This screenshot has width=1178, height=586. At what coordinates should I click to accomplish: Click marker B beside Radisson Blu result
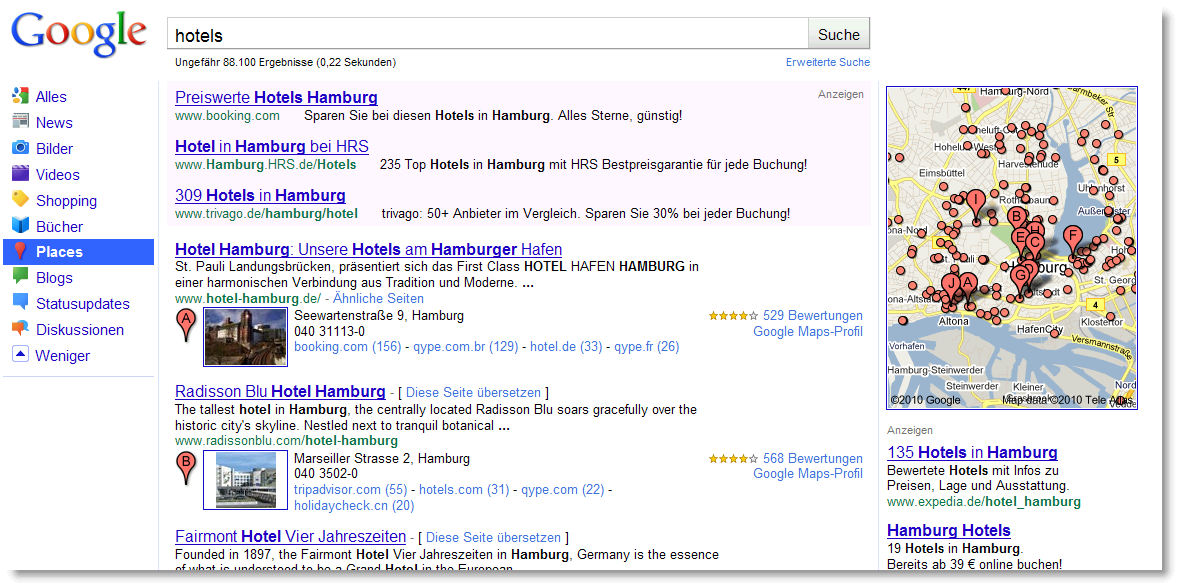186,469
